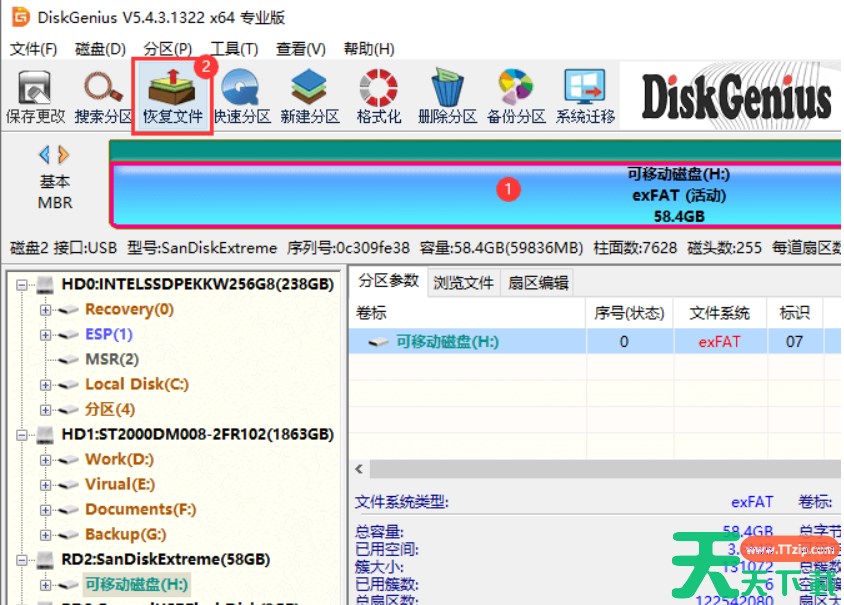
Task: Launch the 恢复文件 file recovery tool
Action: tap(172, 97)
